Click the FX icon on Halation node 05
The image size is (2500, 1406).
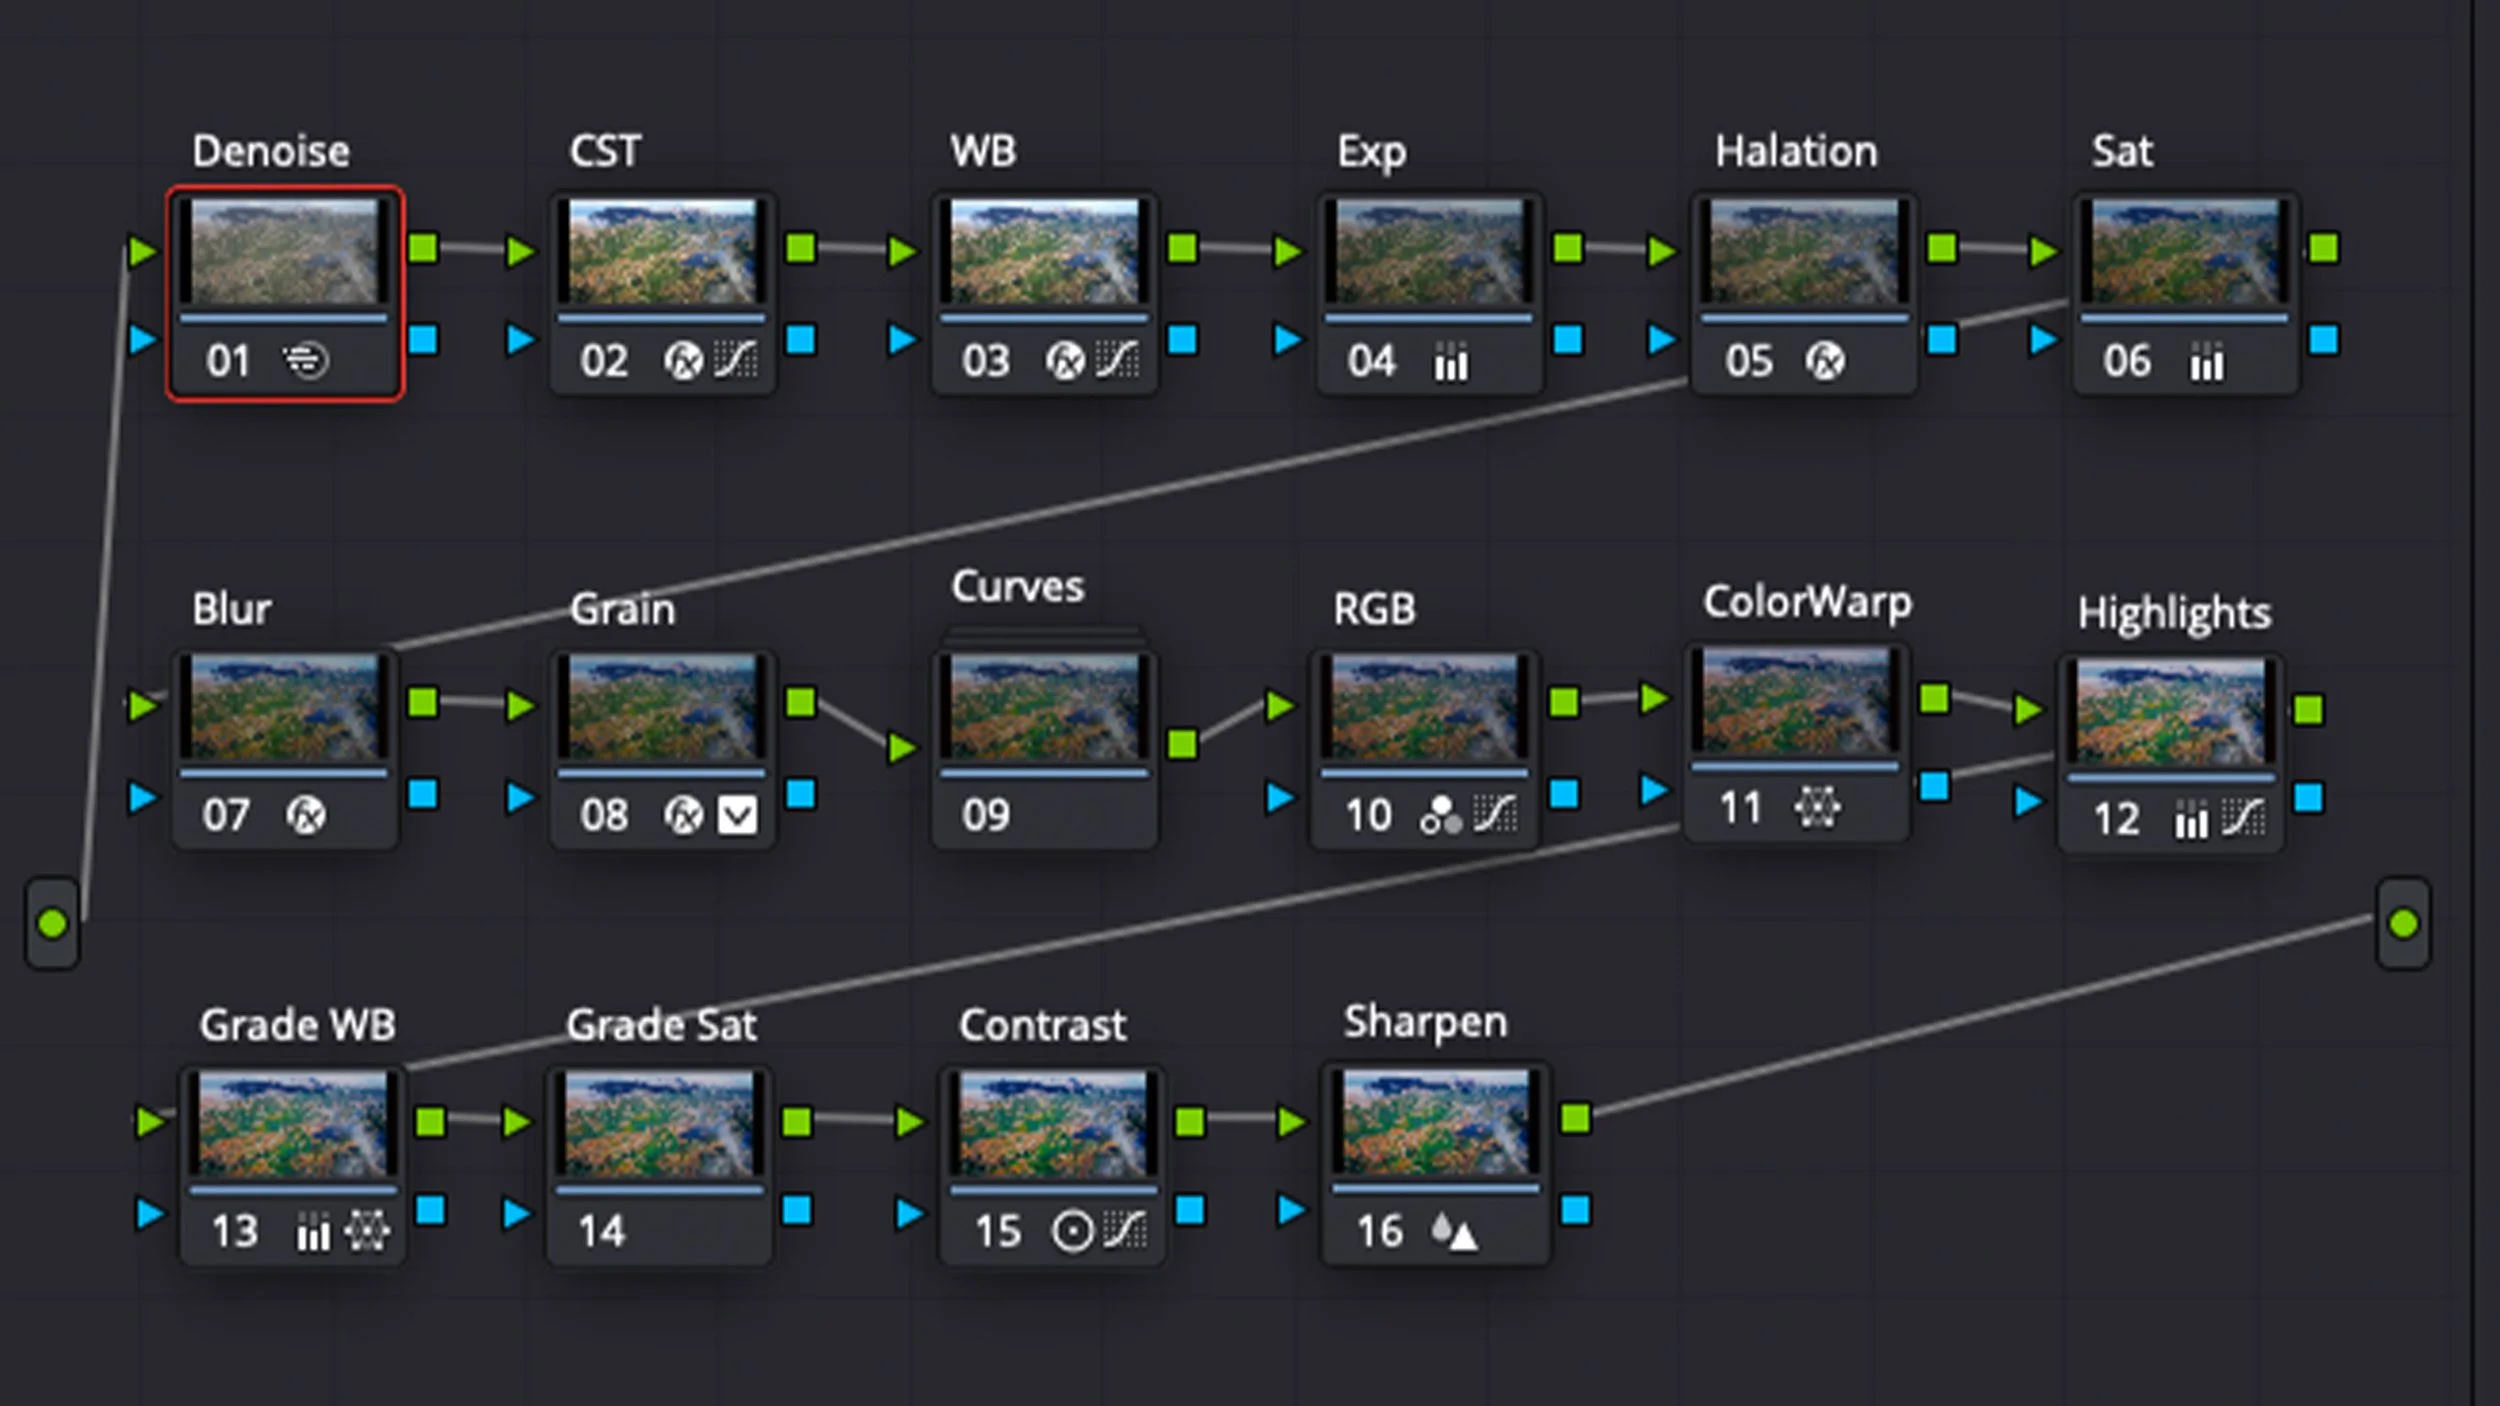[1826, 361]
